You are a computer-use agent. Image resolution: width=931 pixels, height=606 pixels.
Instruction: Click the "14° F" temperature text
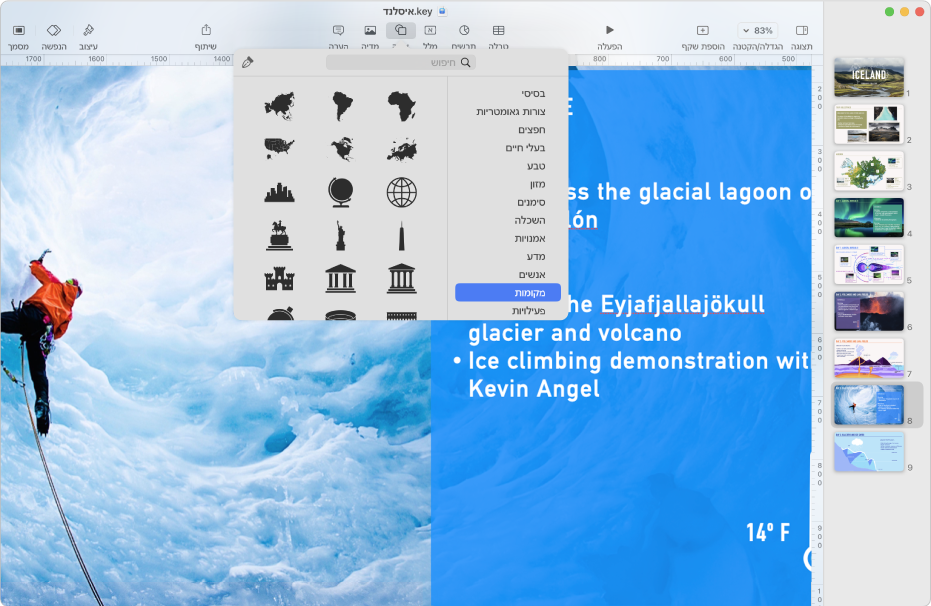767,532
